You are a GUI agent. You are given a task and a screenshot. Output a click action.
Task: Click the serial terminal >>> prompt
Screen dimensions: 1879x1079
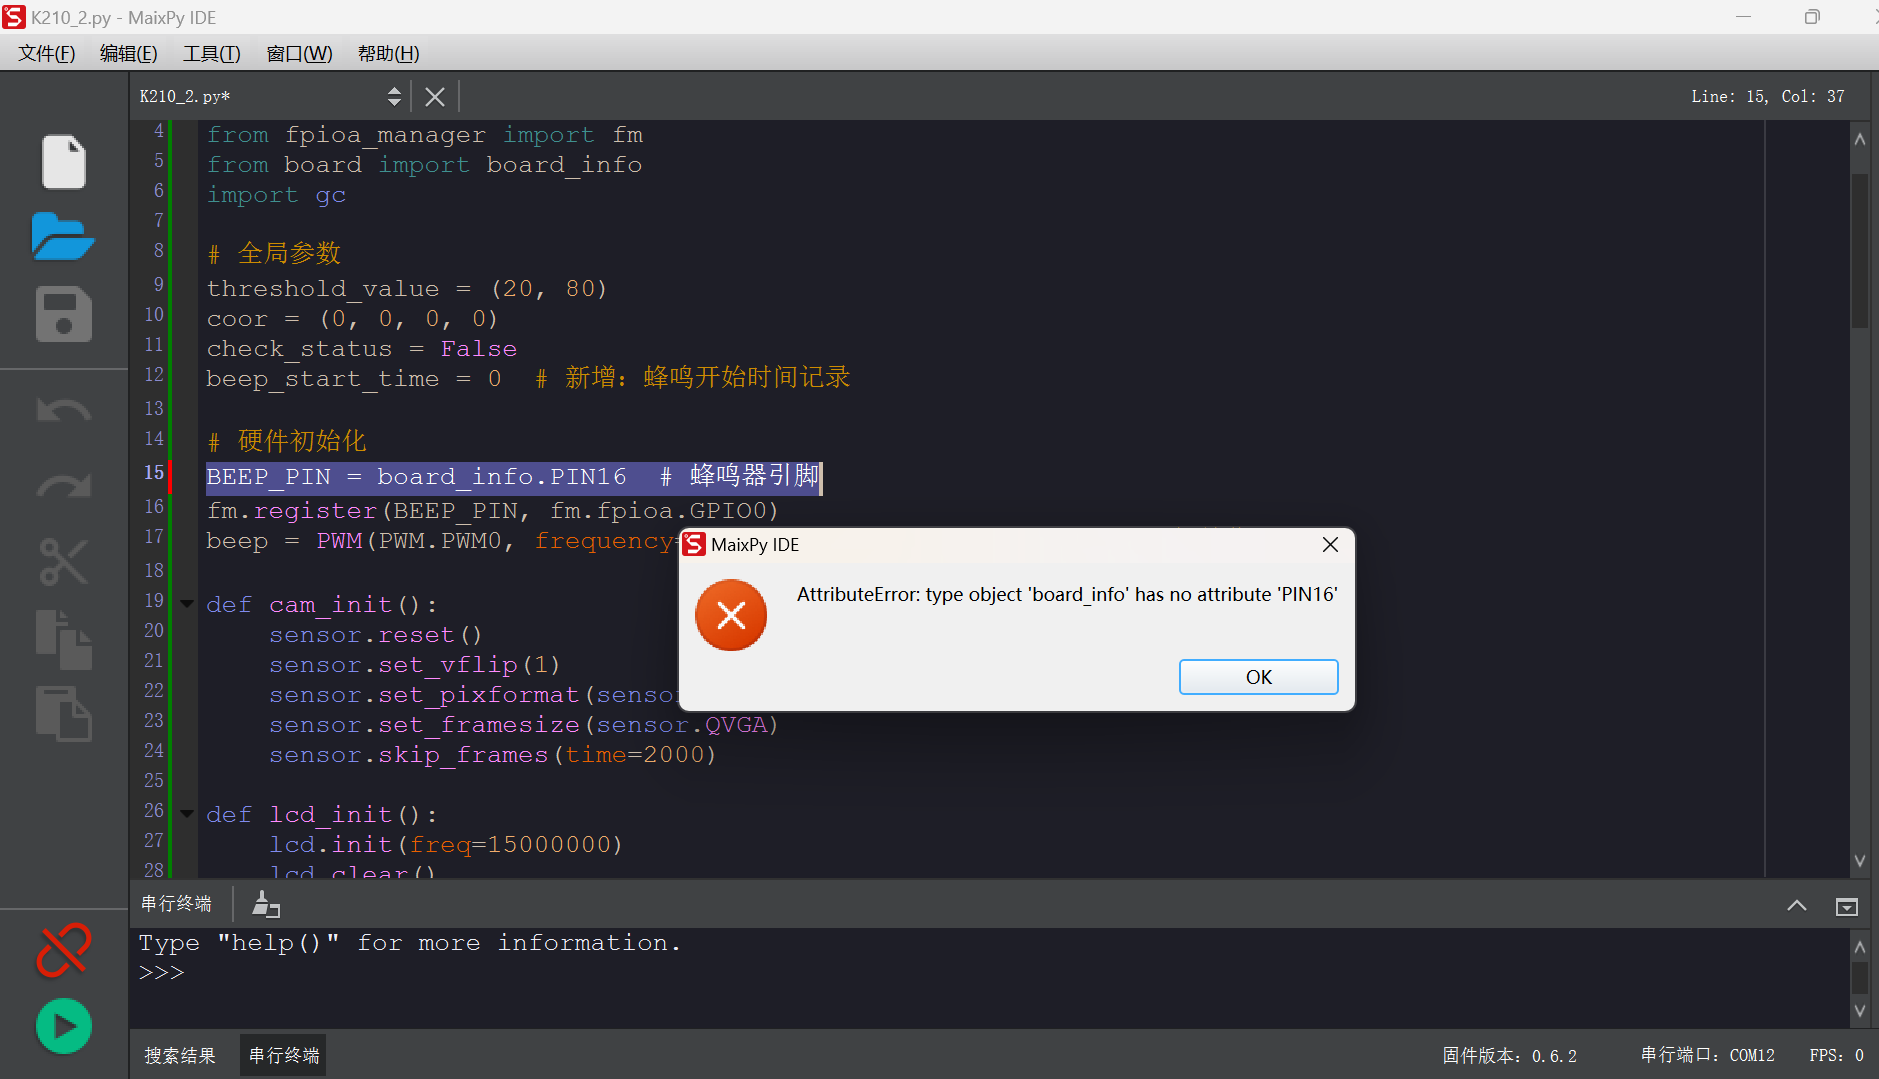point(162,973)
